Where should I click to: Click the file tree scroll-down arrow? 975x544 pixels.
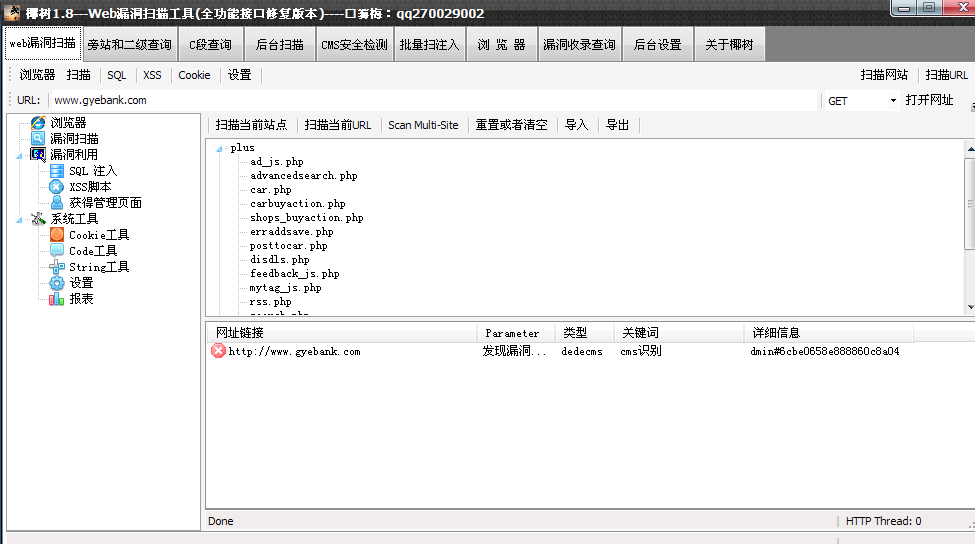(x=970, y=307)
